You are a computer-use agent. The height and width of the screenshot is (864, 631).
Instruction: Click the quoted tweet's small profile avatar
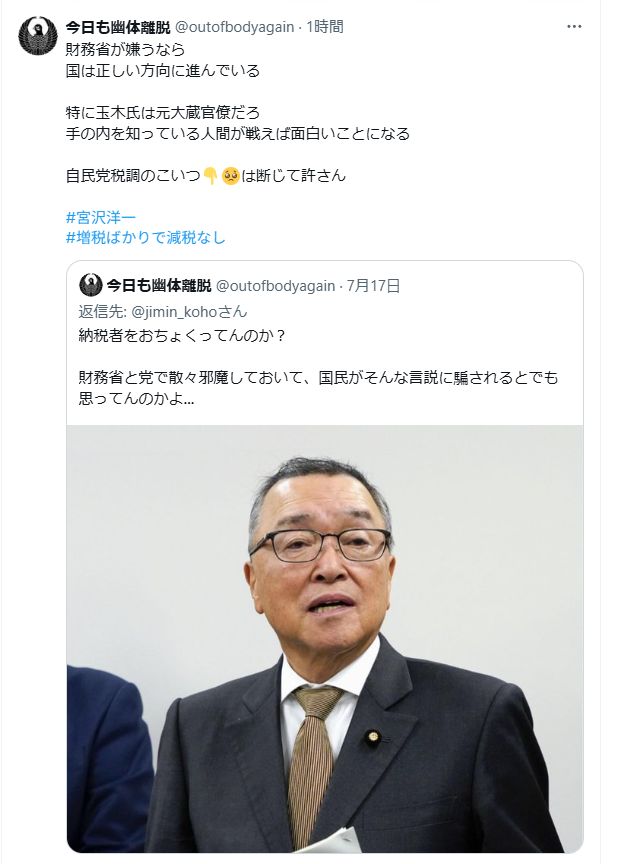[x=90, y=285]
